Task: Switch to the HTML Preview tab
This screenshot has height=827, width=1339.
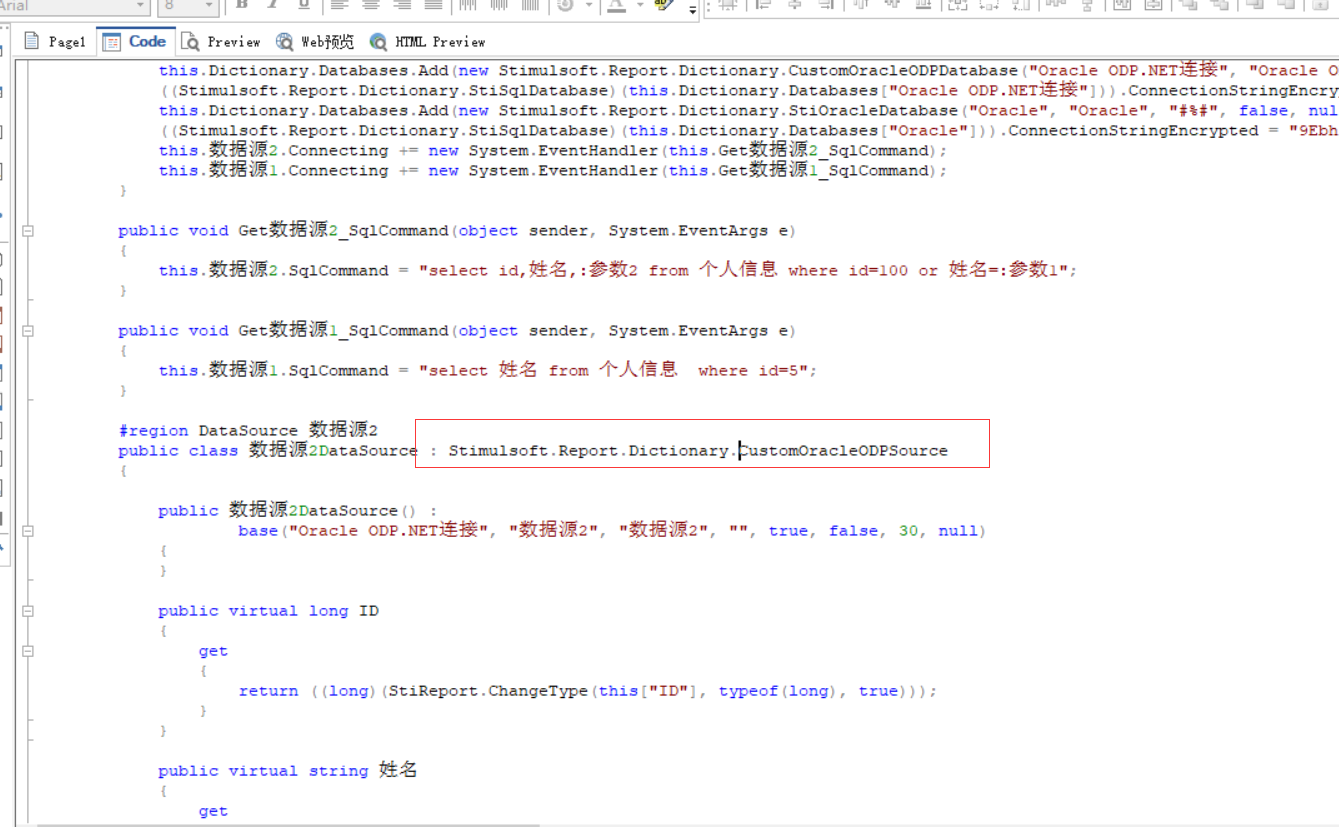Action: pos(428,42)
